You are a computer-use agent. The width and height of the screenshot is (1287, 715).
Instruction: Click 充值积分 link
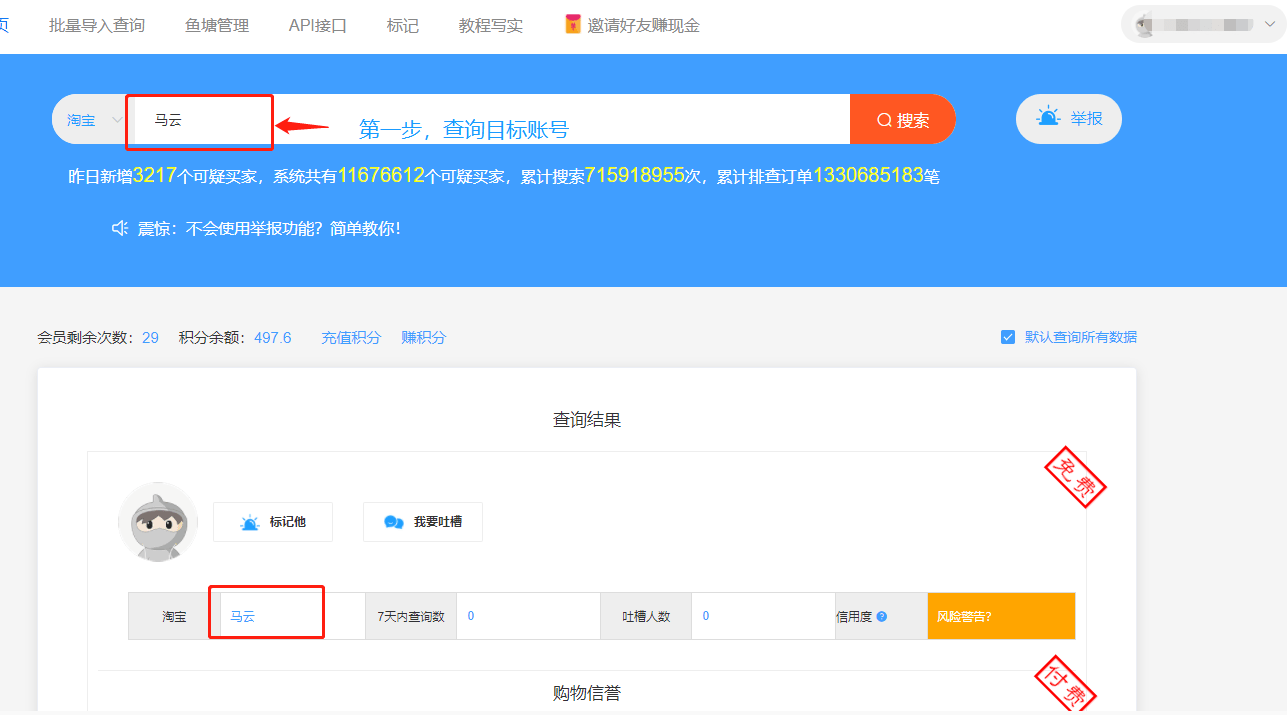(x=351, y=338)
